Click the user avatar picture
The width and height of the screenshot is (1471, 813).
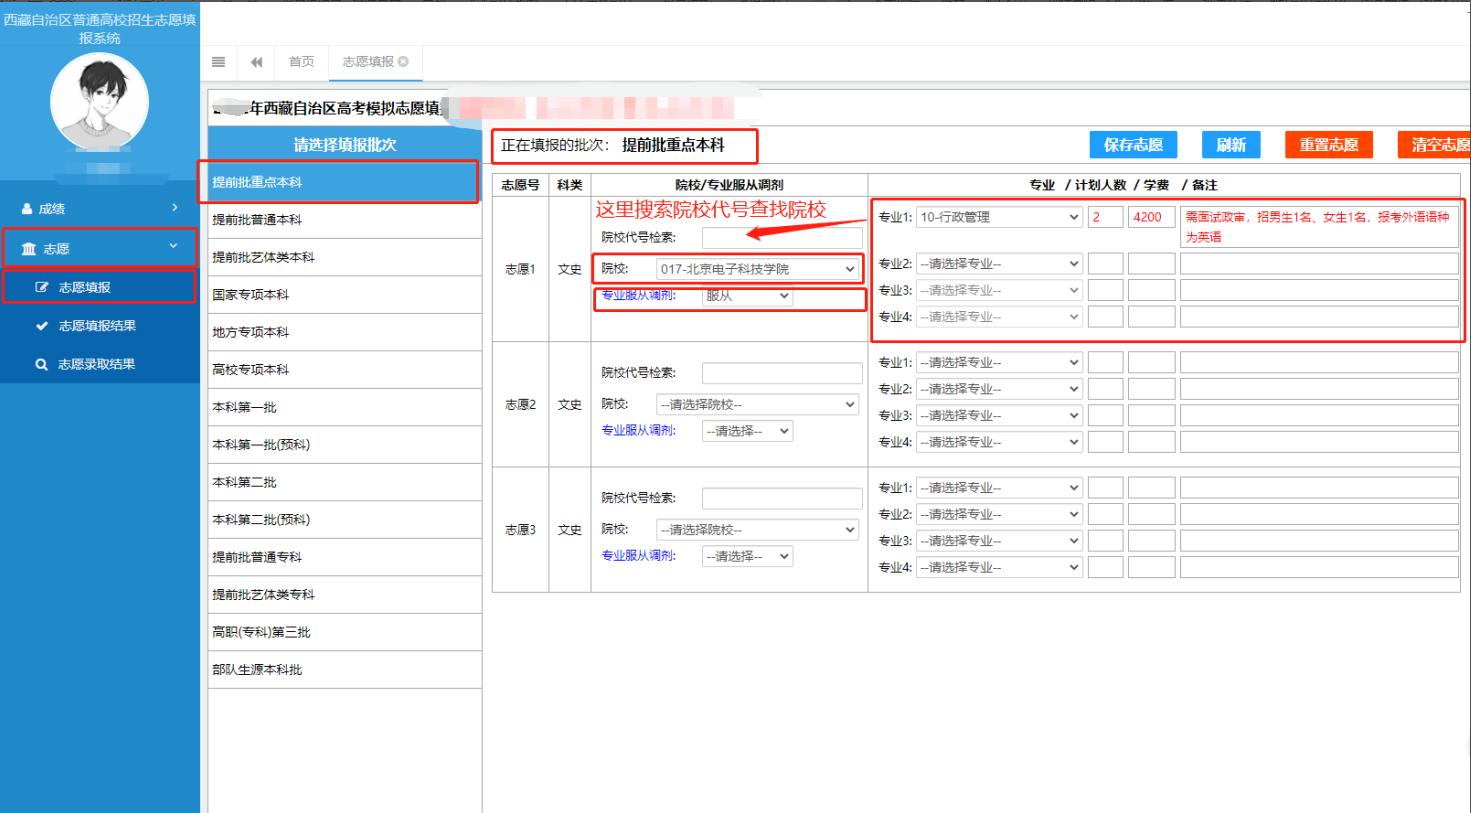click(x=99, y=101)
